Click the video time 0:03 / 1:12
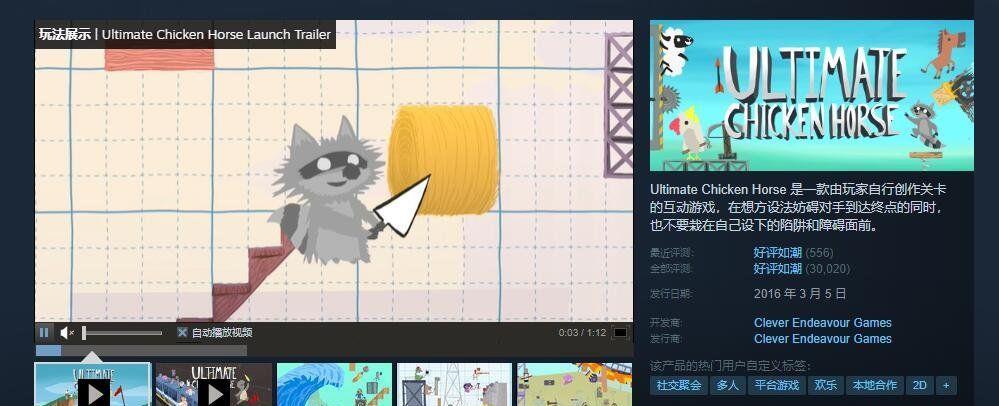 point(582,333)
